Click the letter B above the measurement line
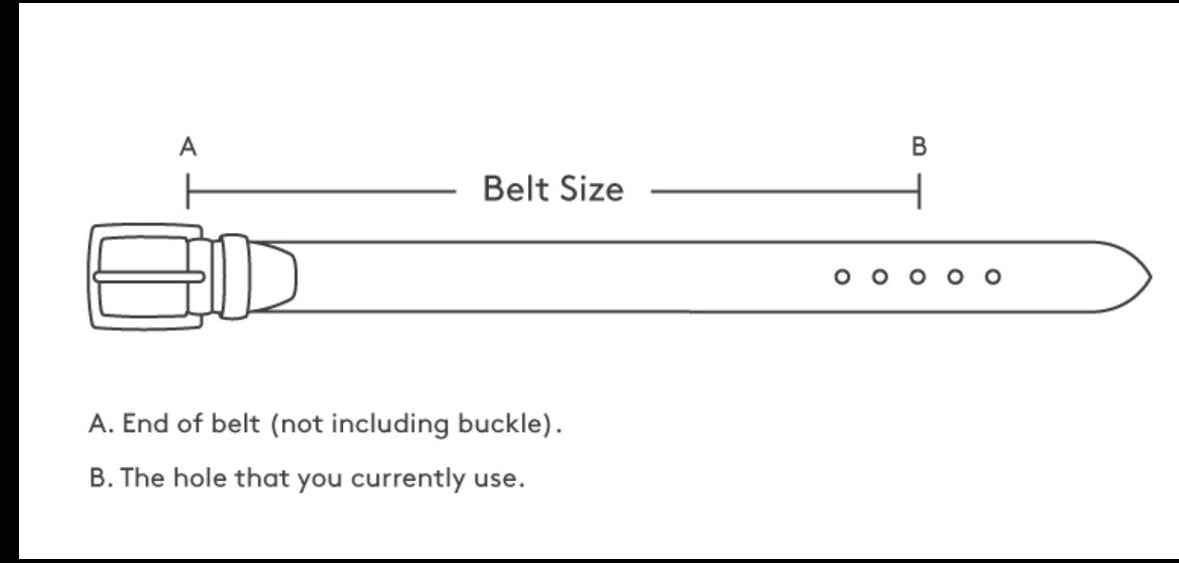 click(x=919, y=148)
